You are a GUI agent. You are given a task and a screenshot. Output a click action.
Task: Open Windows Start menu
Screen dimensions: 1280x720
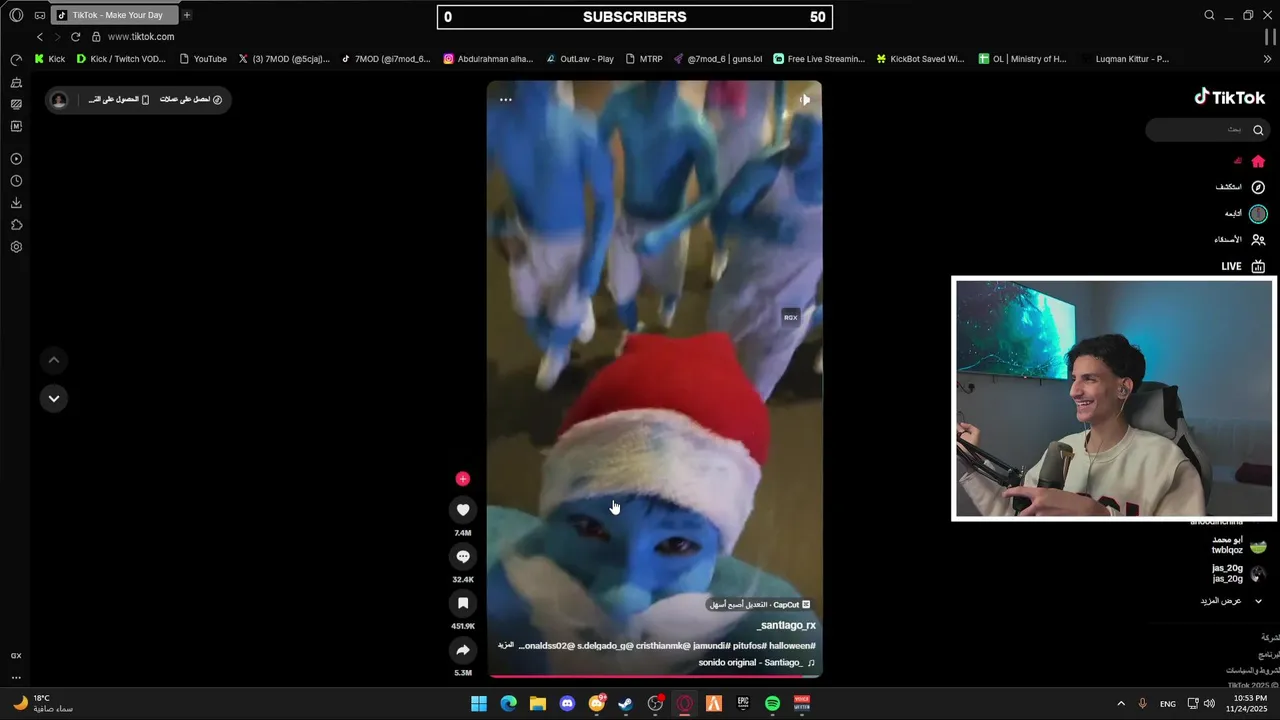tap(479, 704)
